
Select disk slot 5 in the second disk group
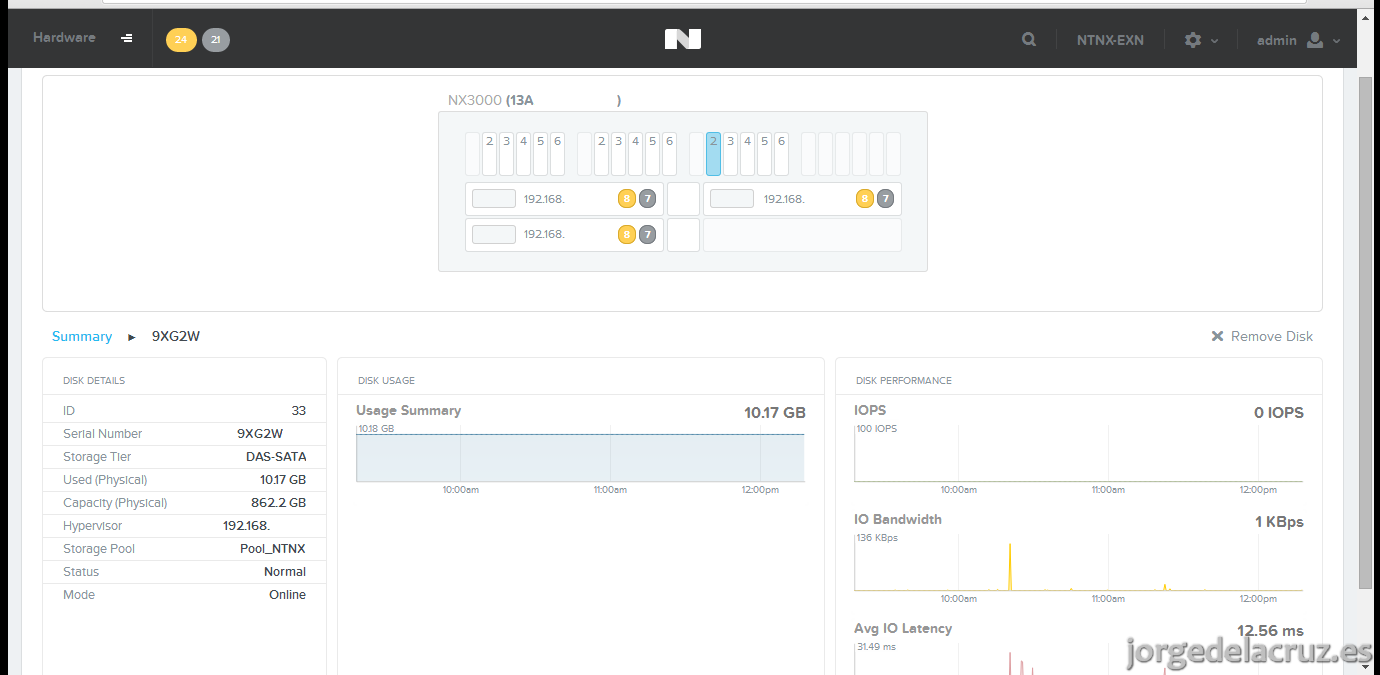tap(652, 154)
